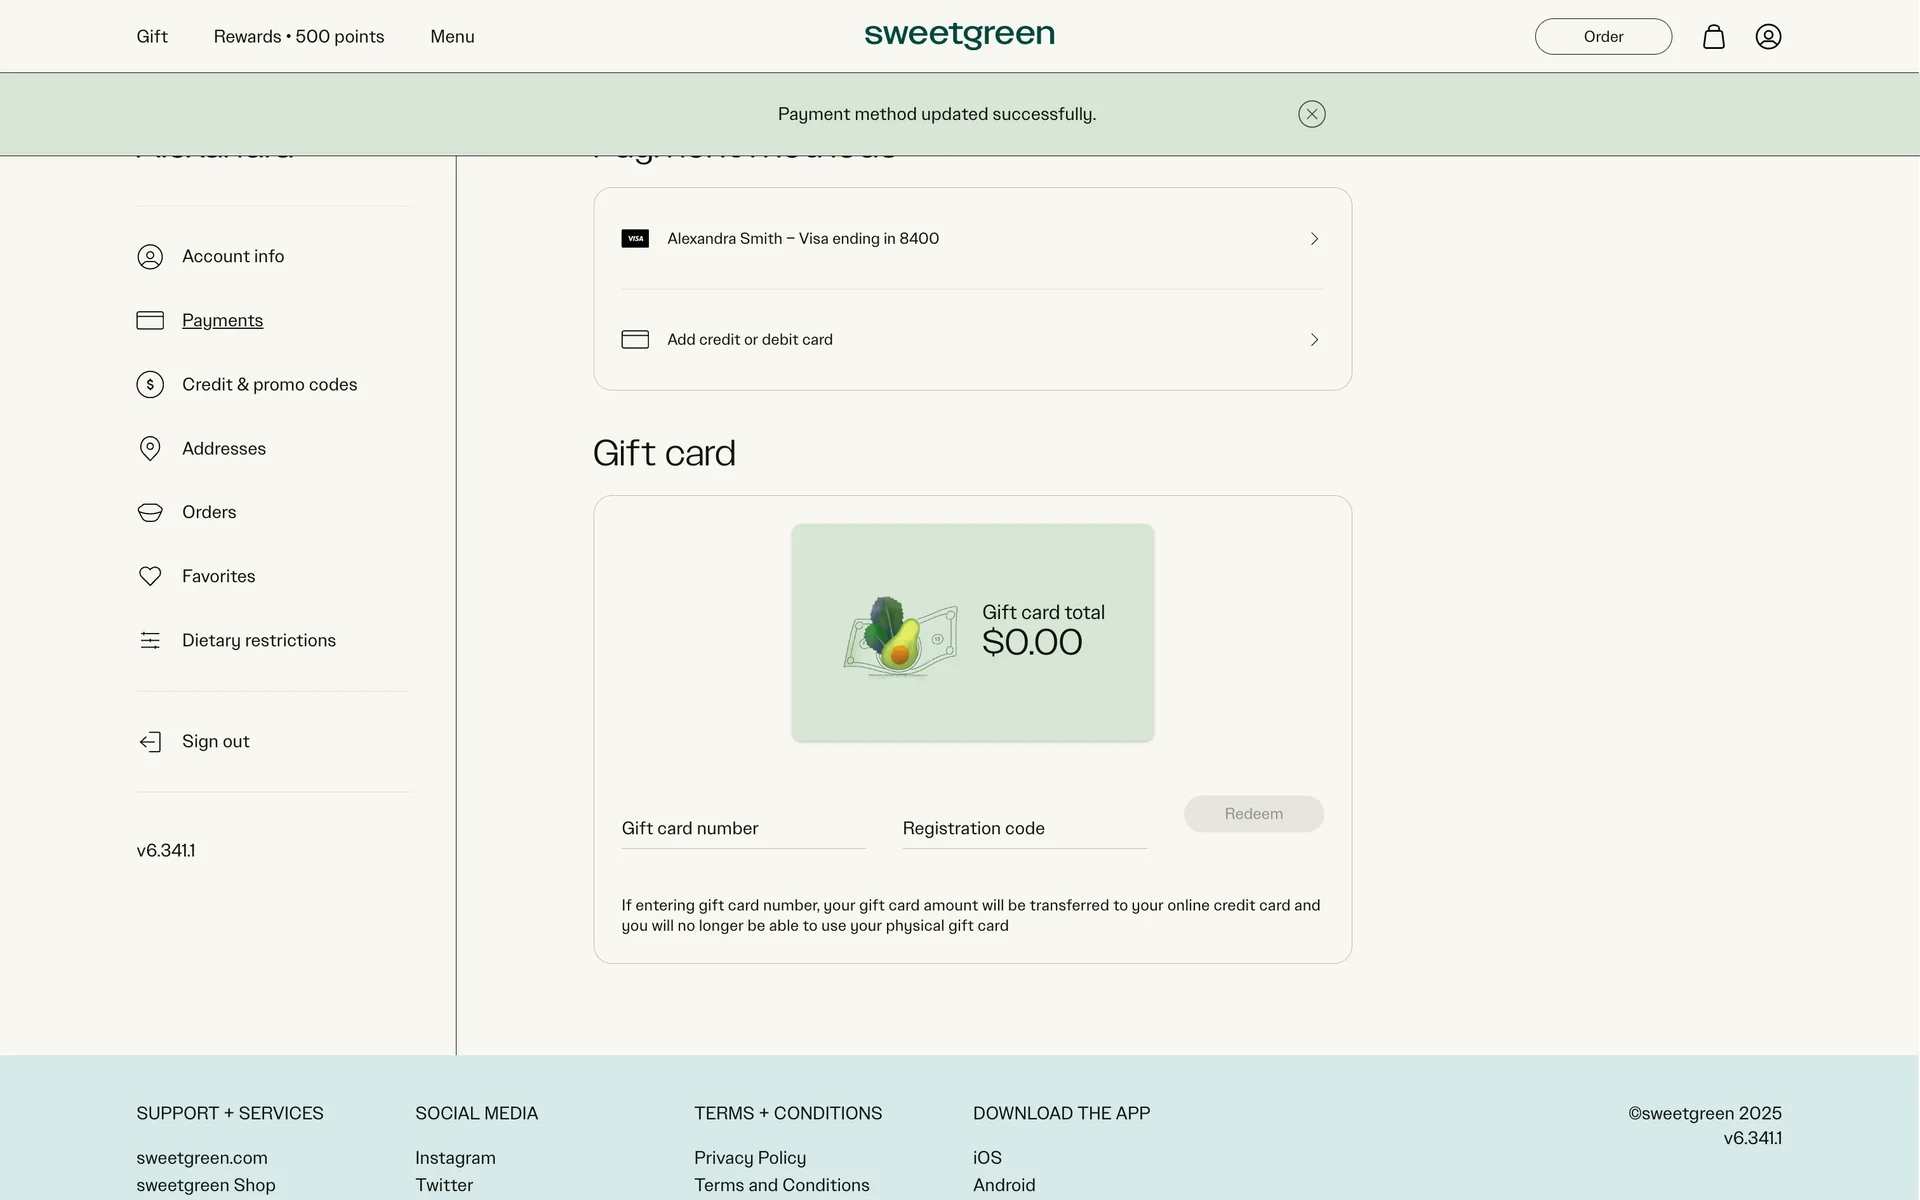Viewport: 1920px width, 1200px height.
Task: Focus the Registration code field
Action: tap(1024, 829)
